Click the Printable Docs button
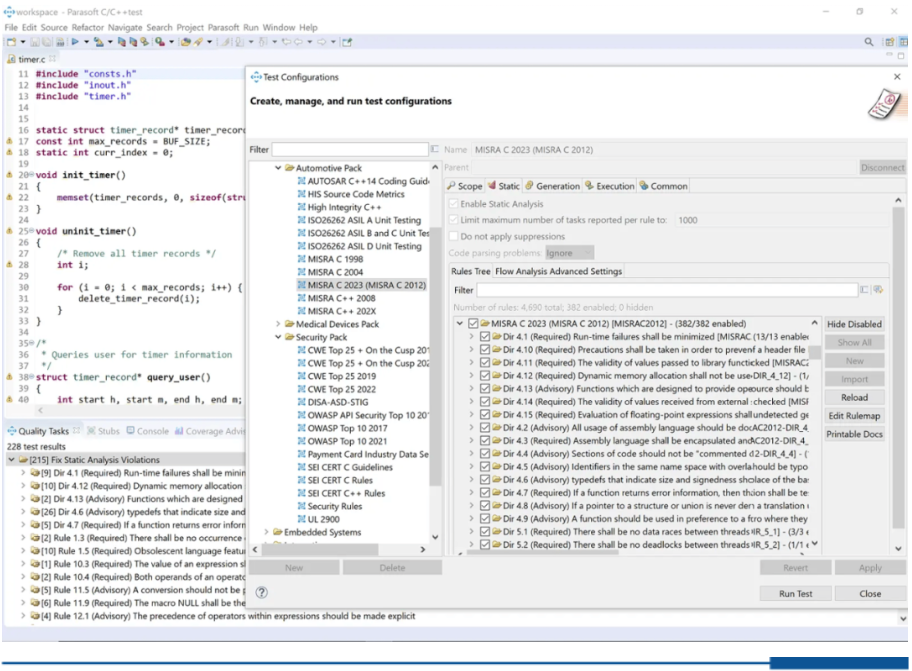 click(854, 434)
